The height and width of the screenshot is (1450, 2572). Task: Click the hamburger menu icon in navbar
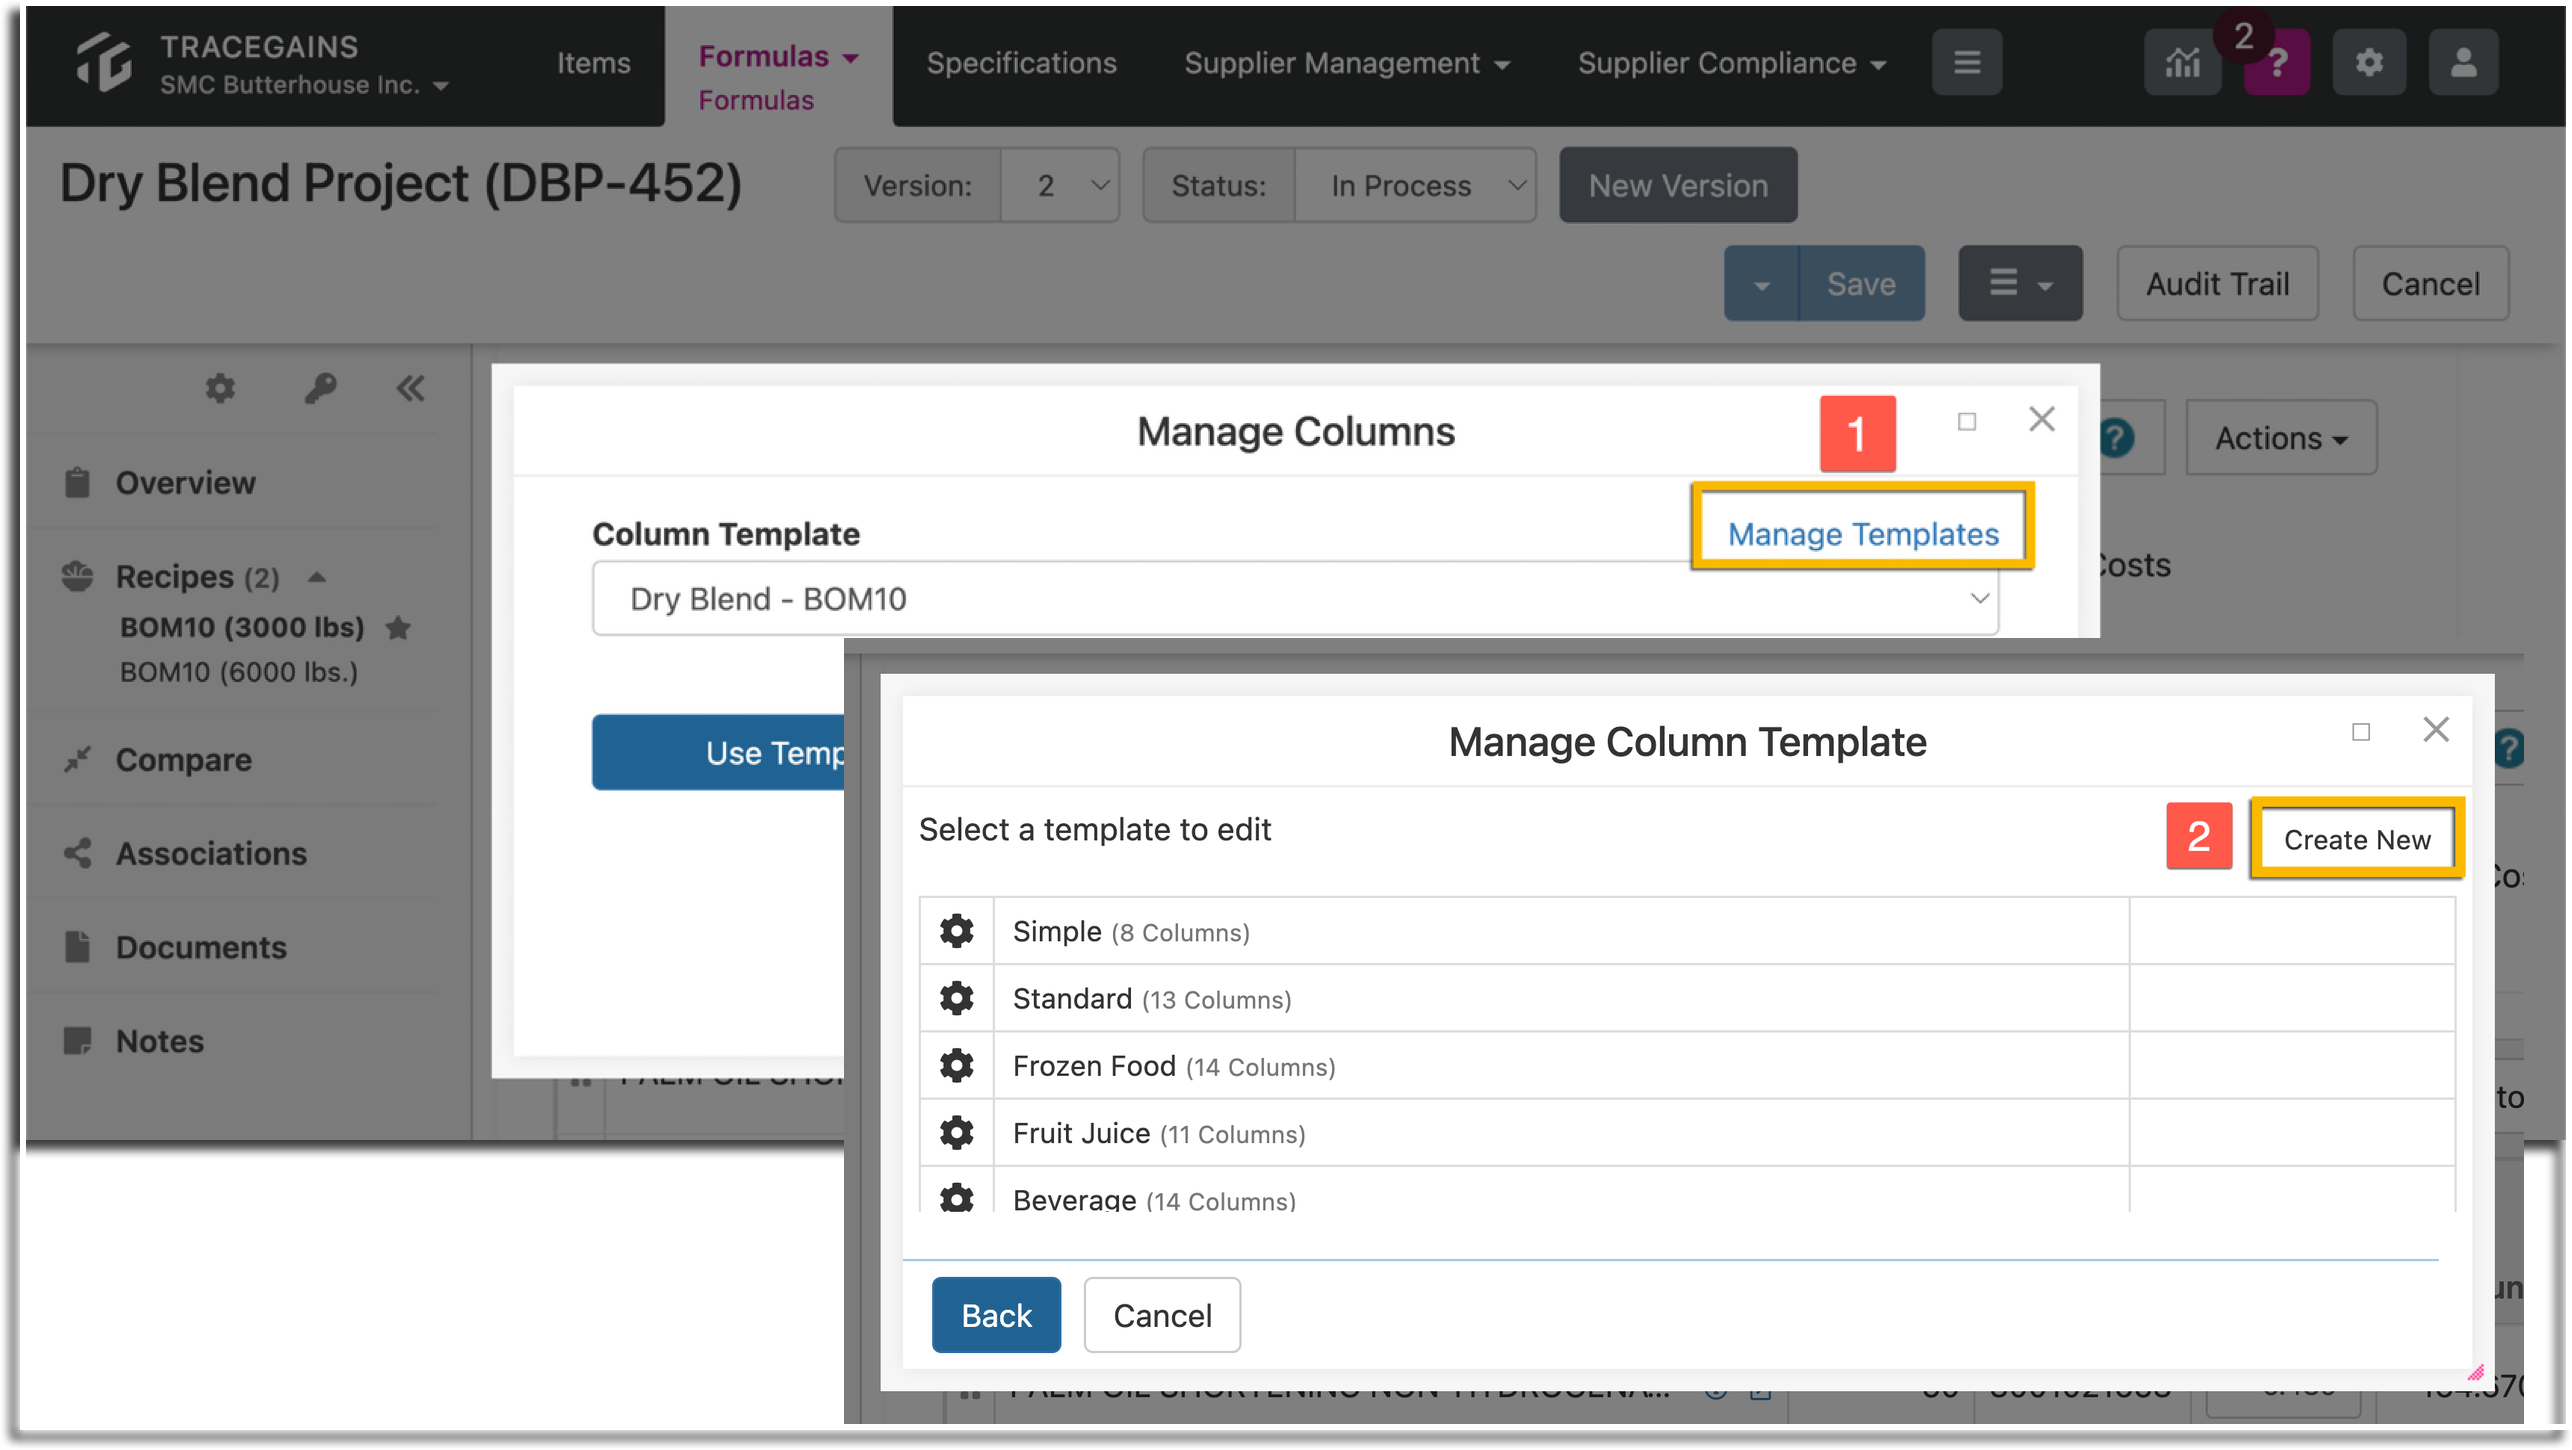pos(1966,63)
